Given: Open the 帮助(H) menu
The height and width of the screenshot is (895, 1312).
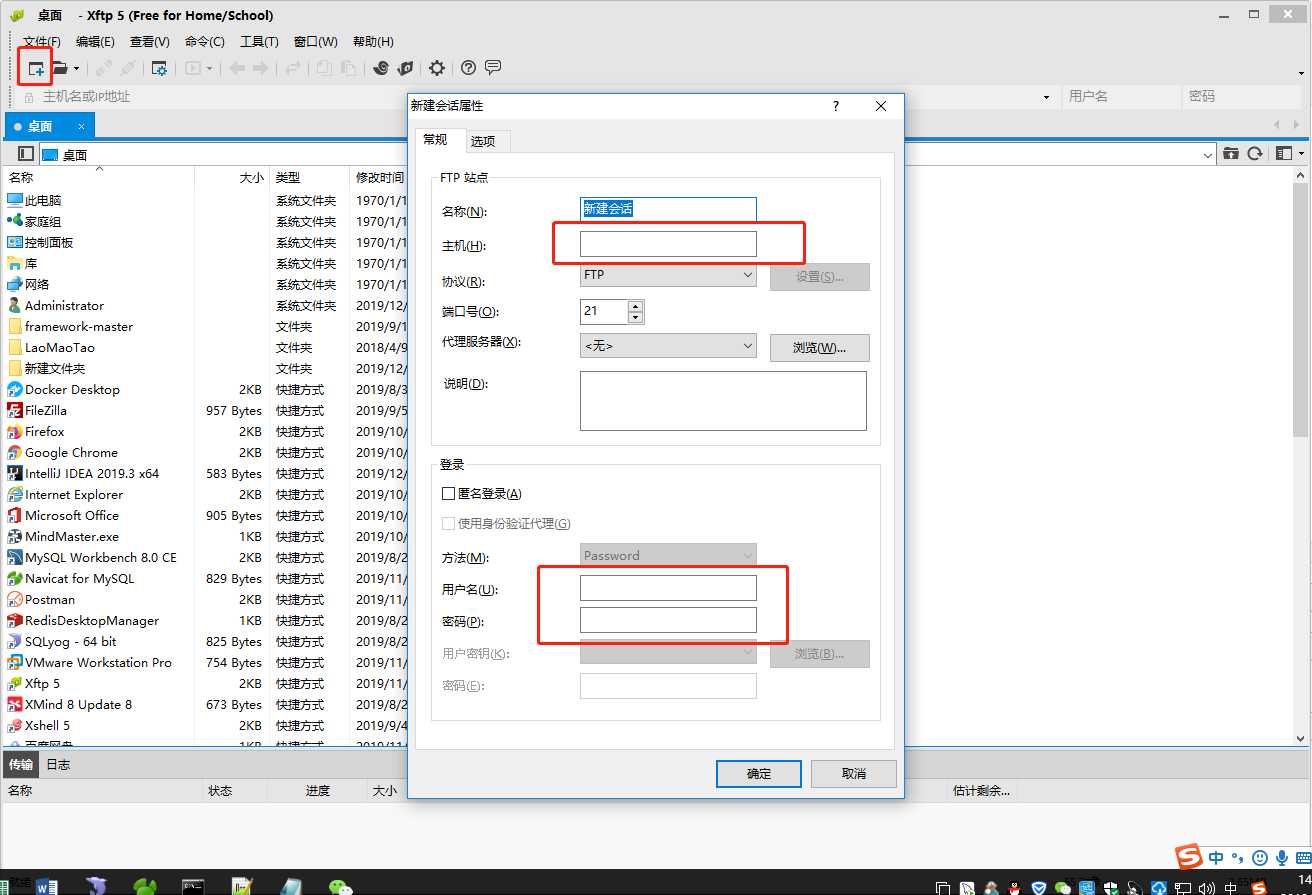Looking at the screenshot, I should [373, 42].
